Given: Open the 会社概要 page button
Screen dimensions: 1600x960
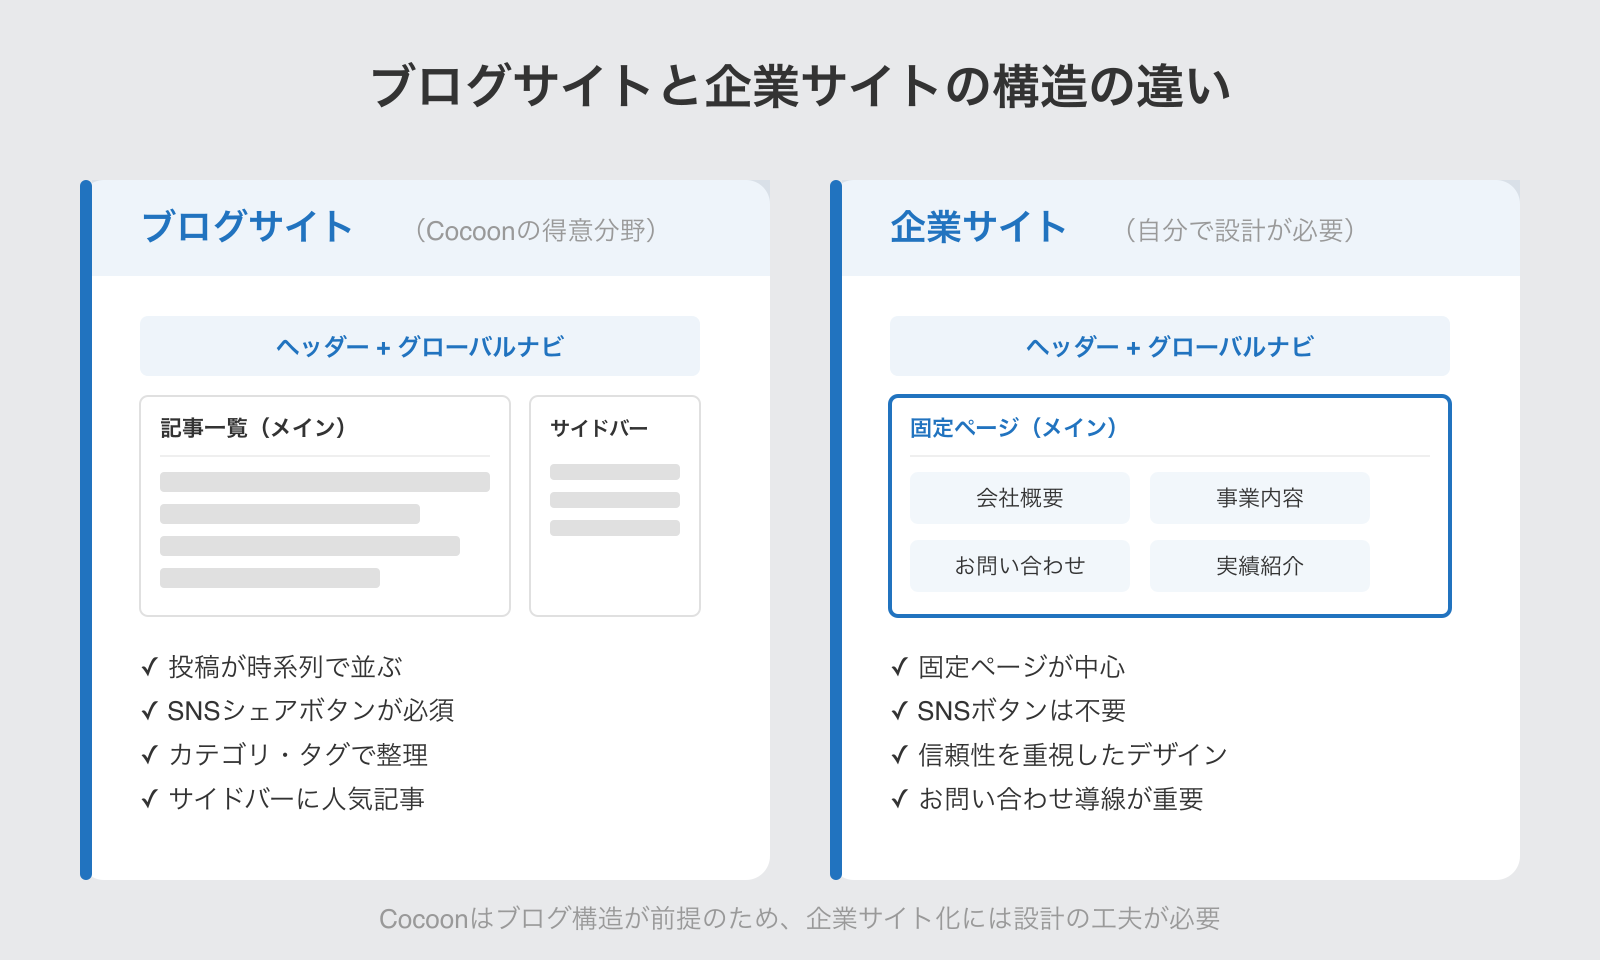Looking at the screenshot, I should (1019, 497).
